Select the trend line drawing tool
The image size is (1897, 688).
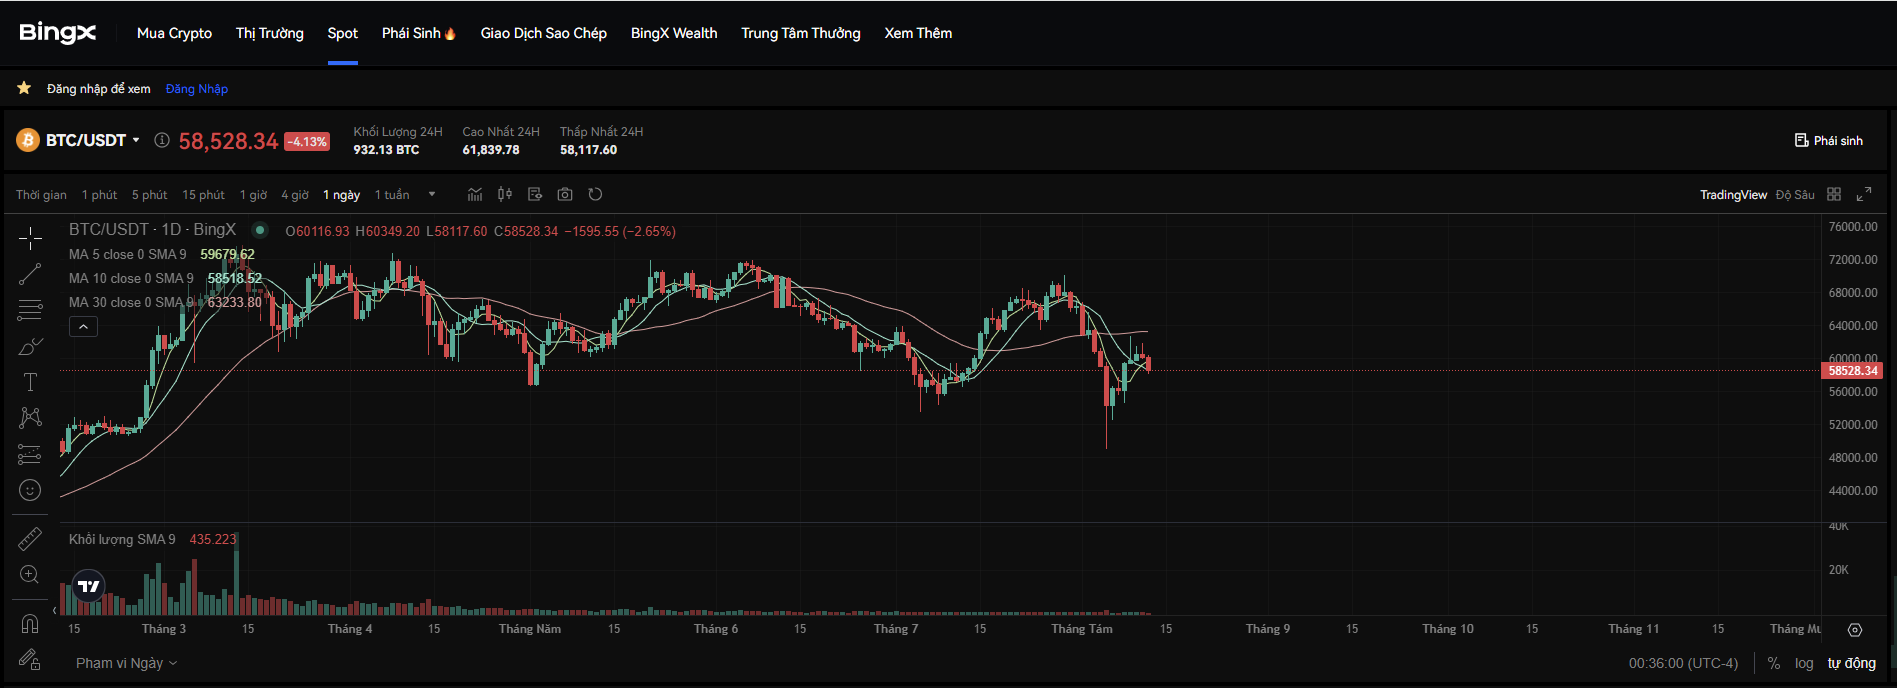coord(30,274)
